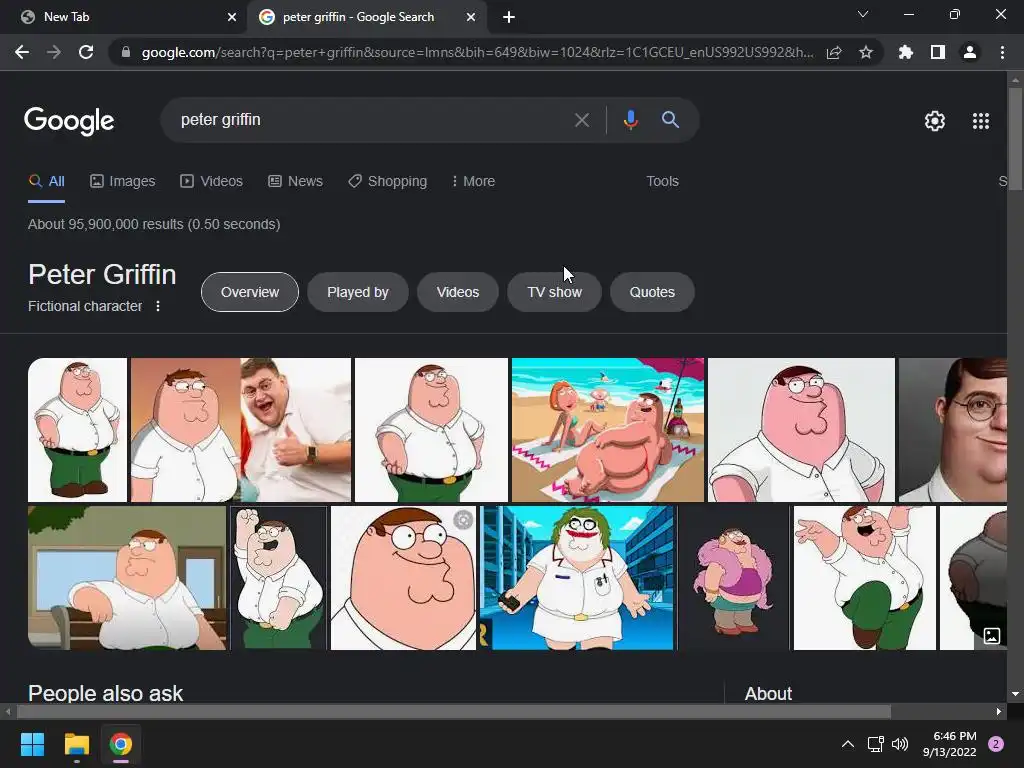Select the TV show chip
Screen dimensions: 1024x768
[554, 292]
